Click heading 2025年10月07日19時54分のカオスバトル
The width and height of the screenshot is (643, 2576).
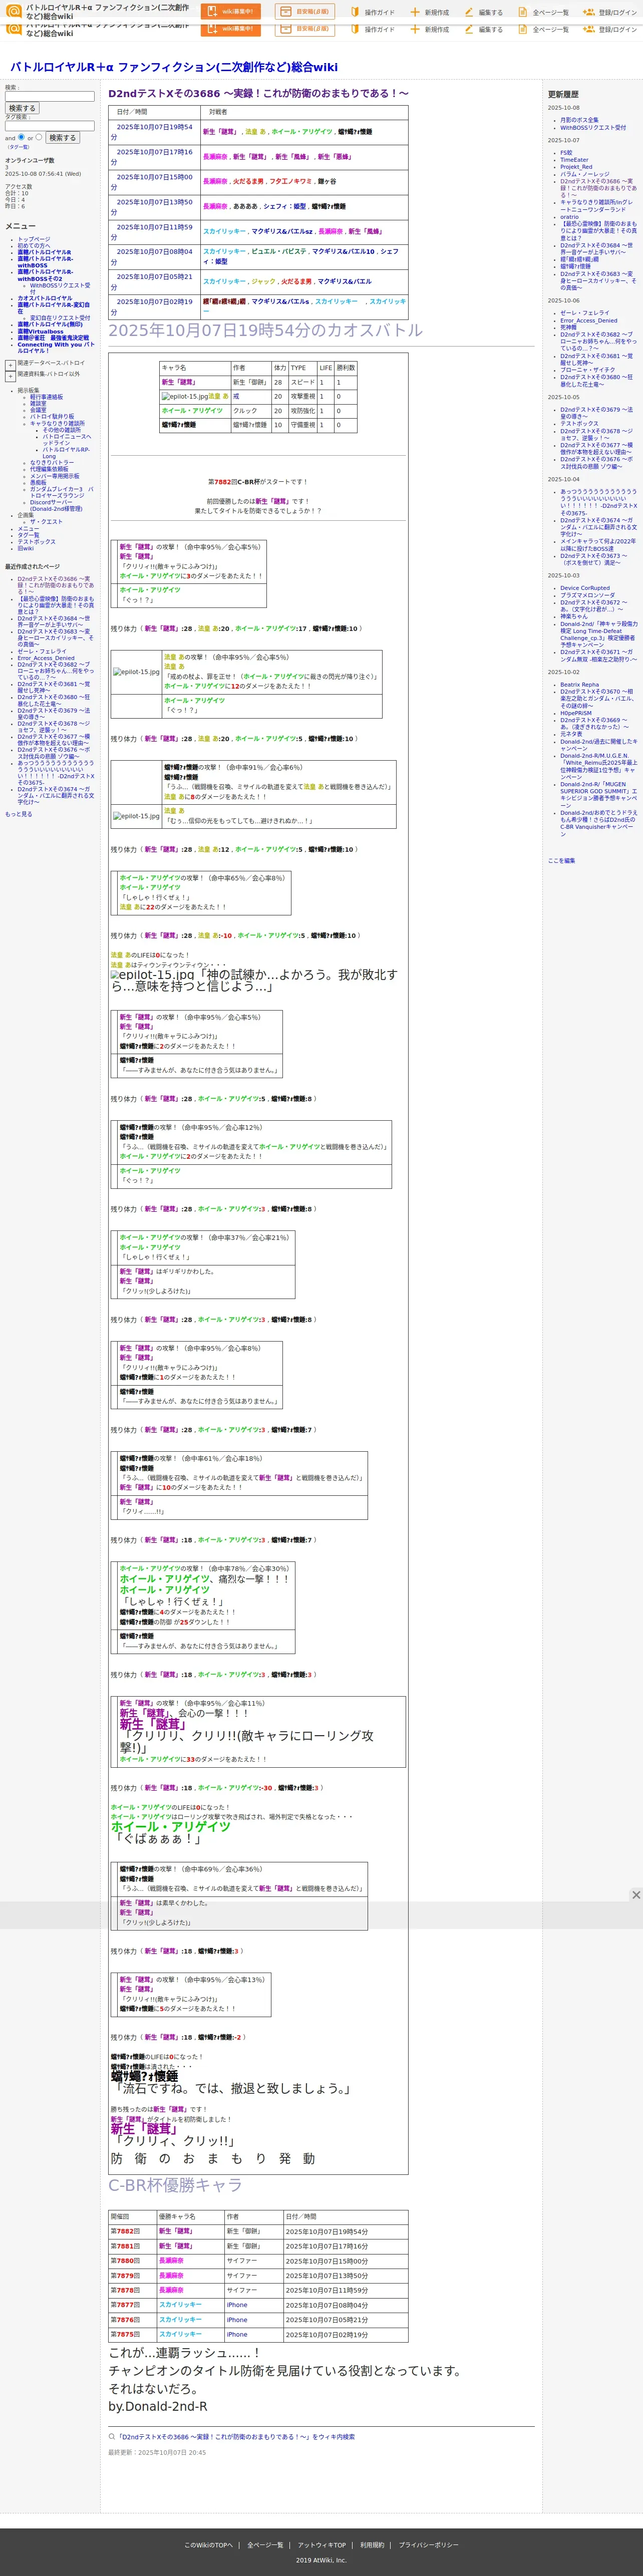pos(265,330)
